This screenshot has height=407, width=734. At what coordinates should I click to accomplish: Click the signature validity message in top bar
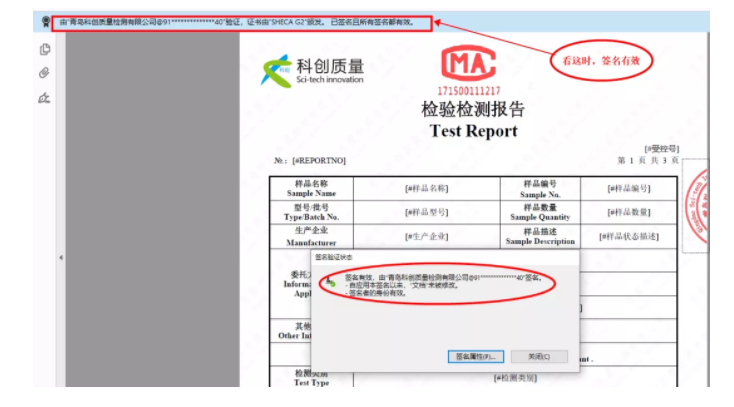point(237,22)
